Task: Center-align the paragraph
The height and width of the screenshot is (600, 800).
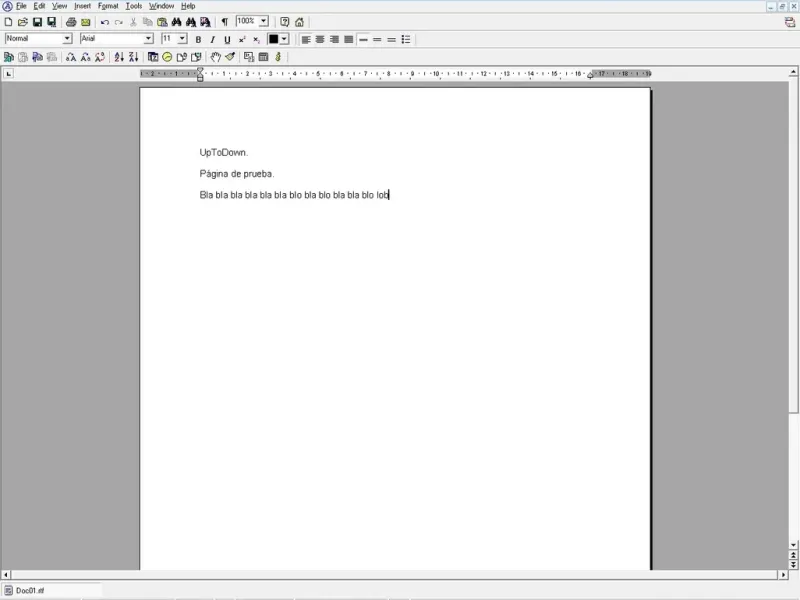Action: 320,39
